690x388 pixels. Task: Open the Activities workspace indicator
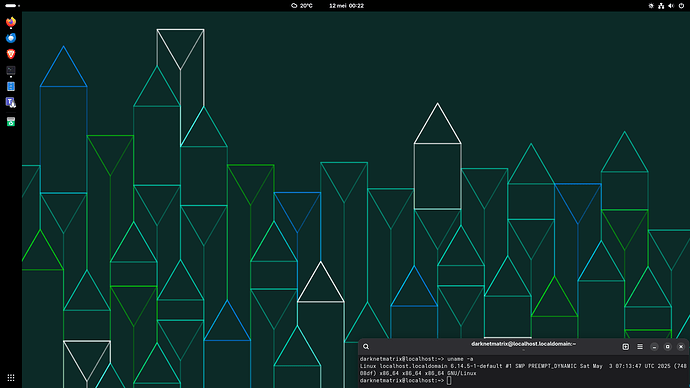12,6
